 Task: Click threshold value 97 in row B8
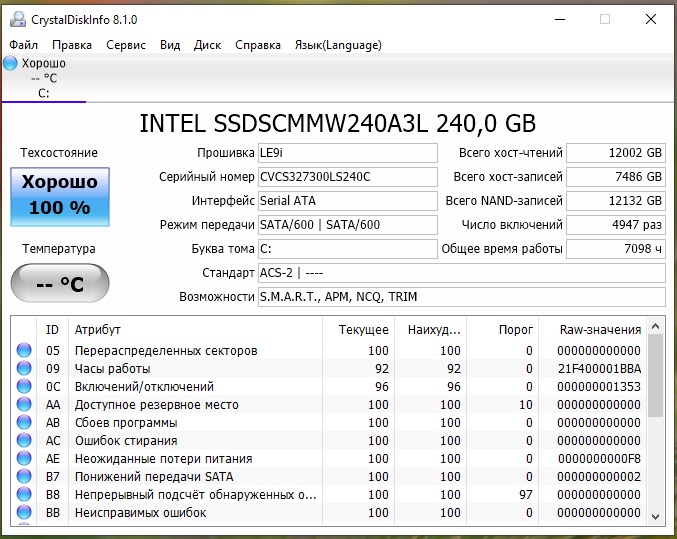point(525,494)
